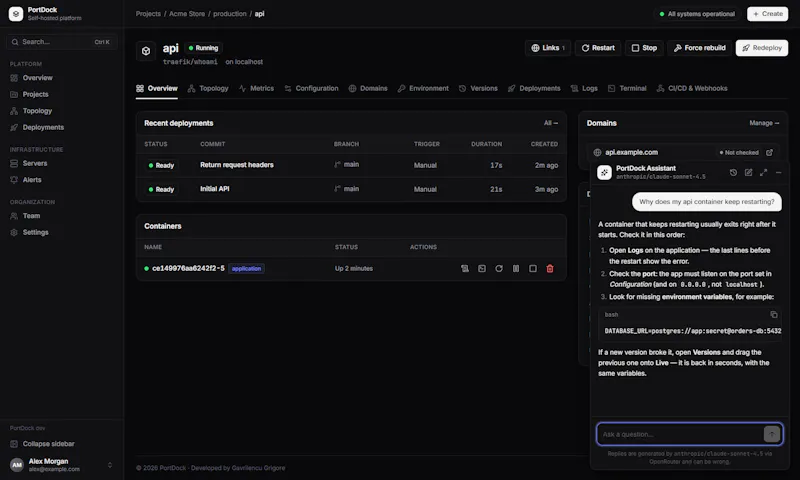The image size is (800, 480).
Task: Click the 'Not checked' domain status
Action: (739, 152)
